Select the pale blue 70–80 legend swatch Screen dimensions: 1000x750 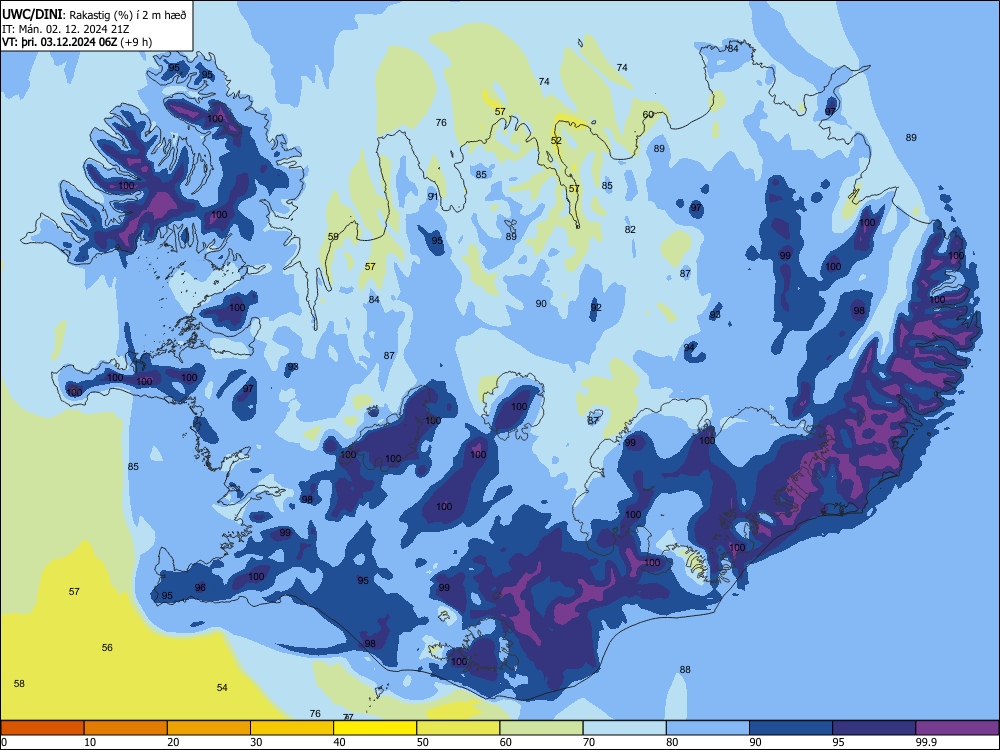(624, 728)
